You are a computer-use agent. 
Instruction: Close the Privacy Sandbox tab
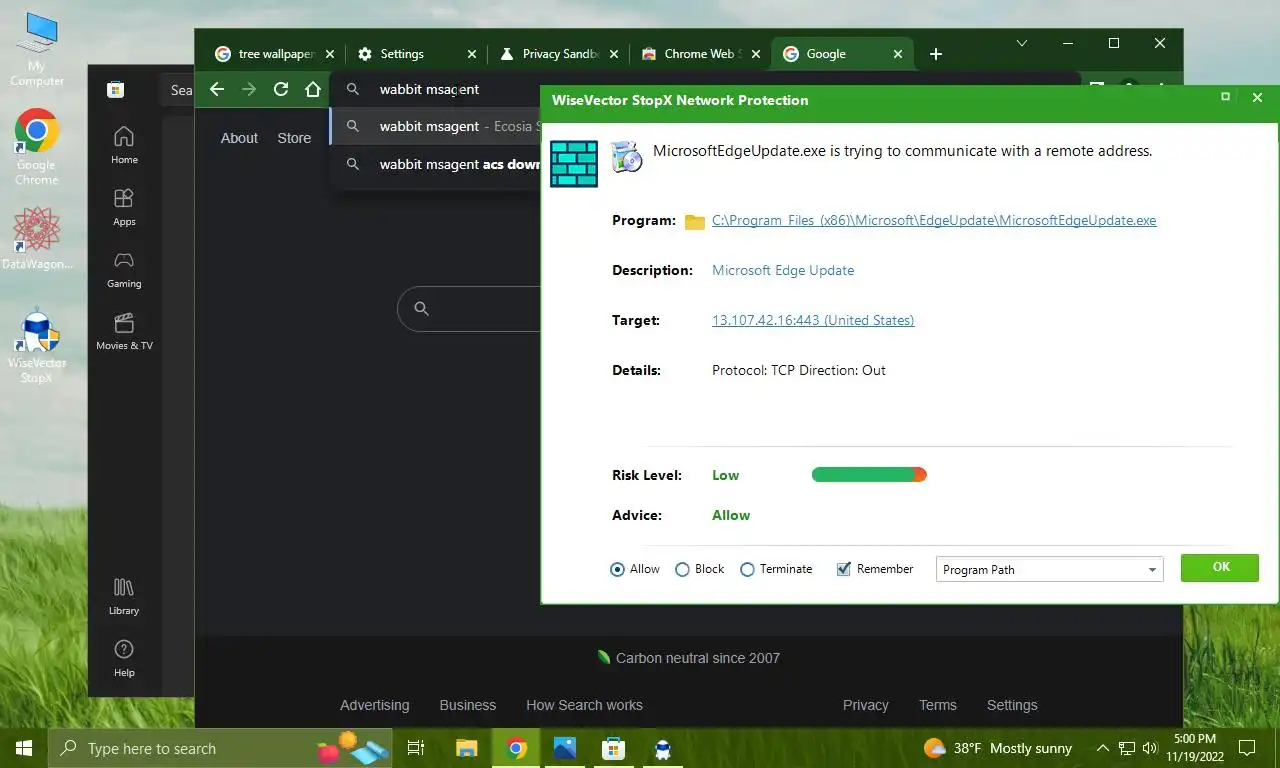[614, 54]
